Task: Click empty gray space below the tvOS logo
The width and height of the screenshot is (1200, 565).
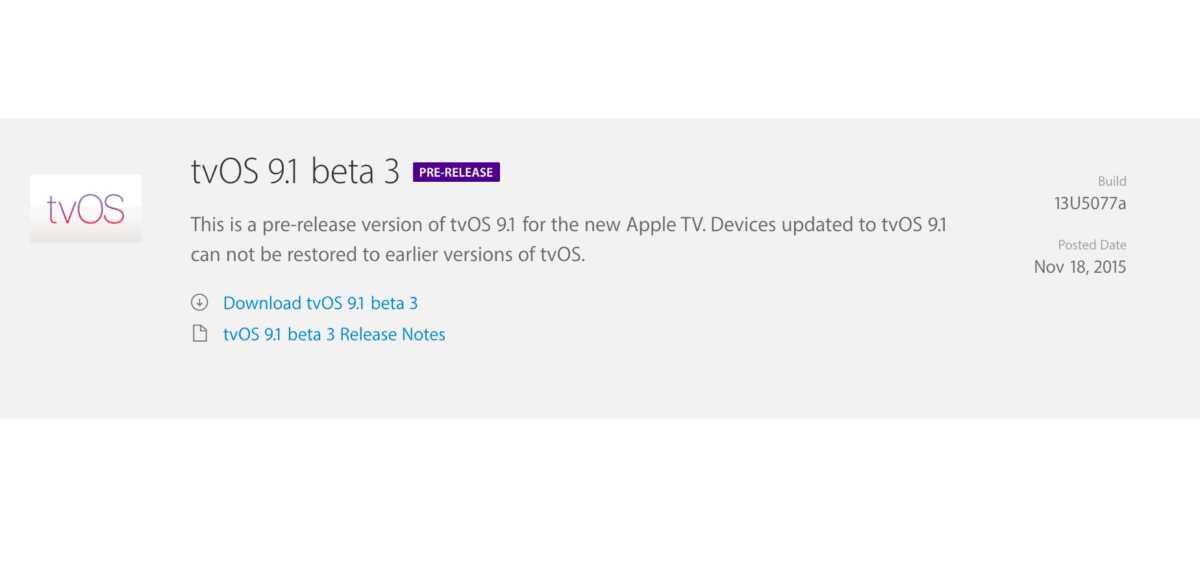Action: click(x=86, y=330)
